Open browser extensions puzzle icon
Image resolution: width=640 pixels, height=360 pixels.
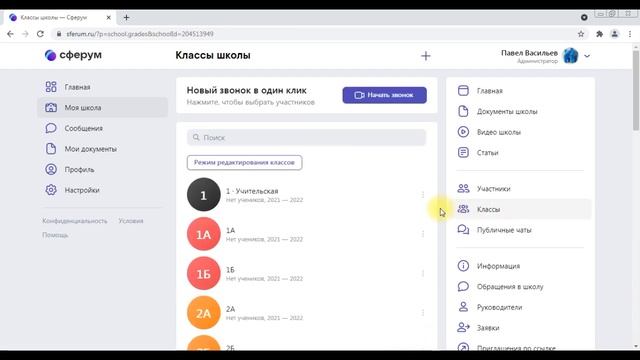point(599,34)
